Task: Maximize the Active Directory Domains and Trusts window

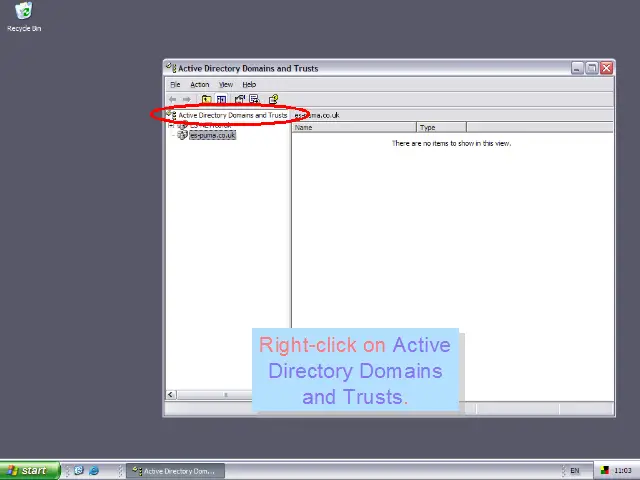Action: coord(592,68)
